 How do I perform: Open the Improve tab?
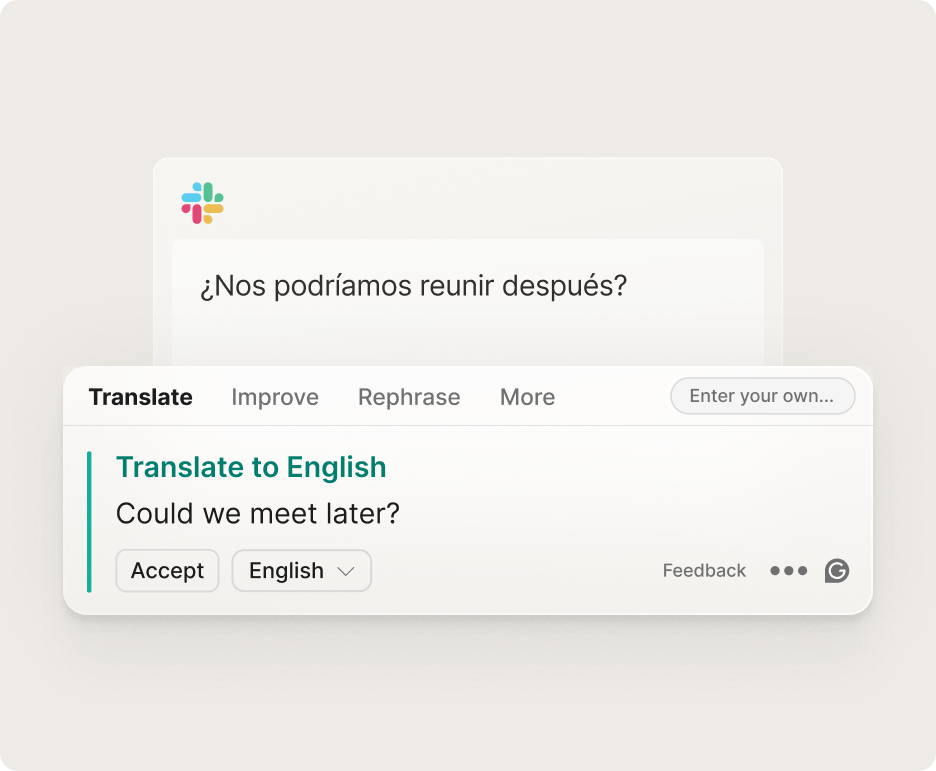point(275,397)
